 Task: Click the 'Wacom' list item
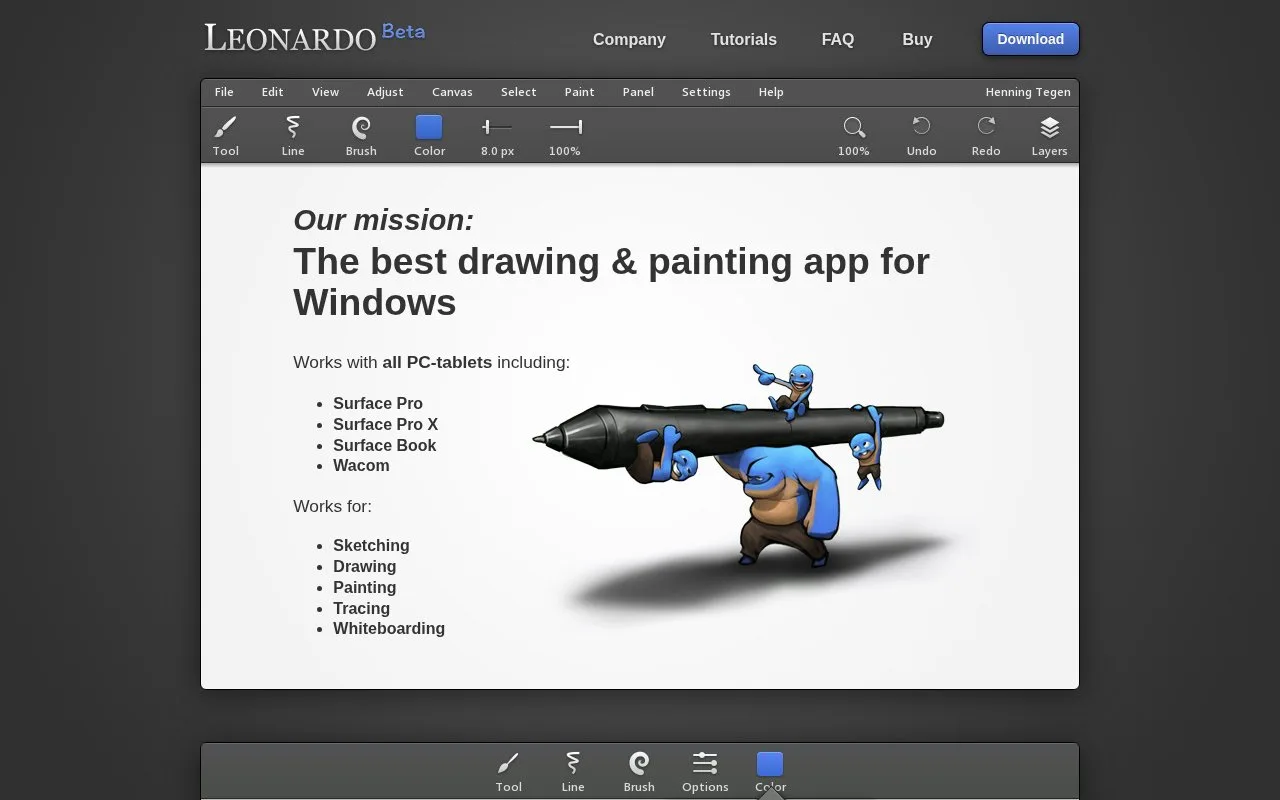click(361, 465)
